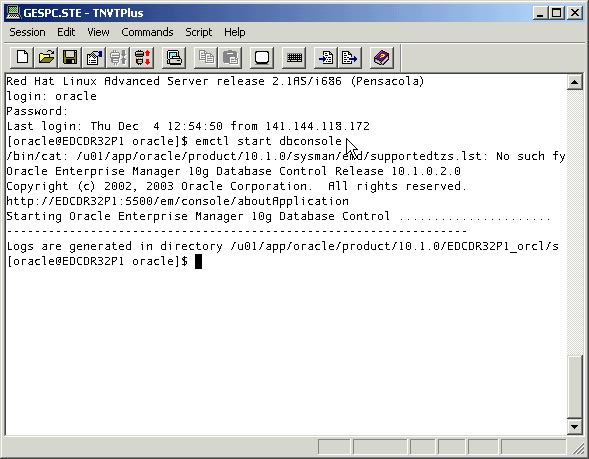Click the 'emctl start dbconsole' command text
589x459 pixels.
[269, 141]
